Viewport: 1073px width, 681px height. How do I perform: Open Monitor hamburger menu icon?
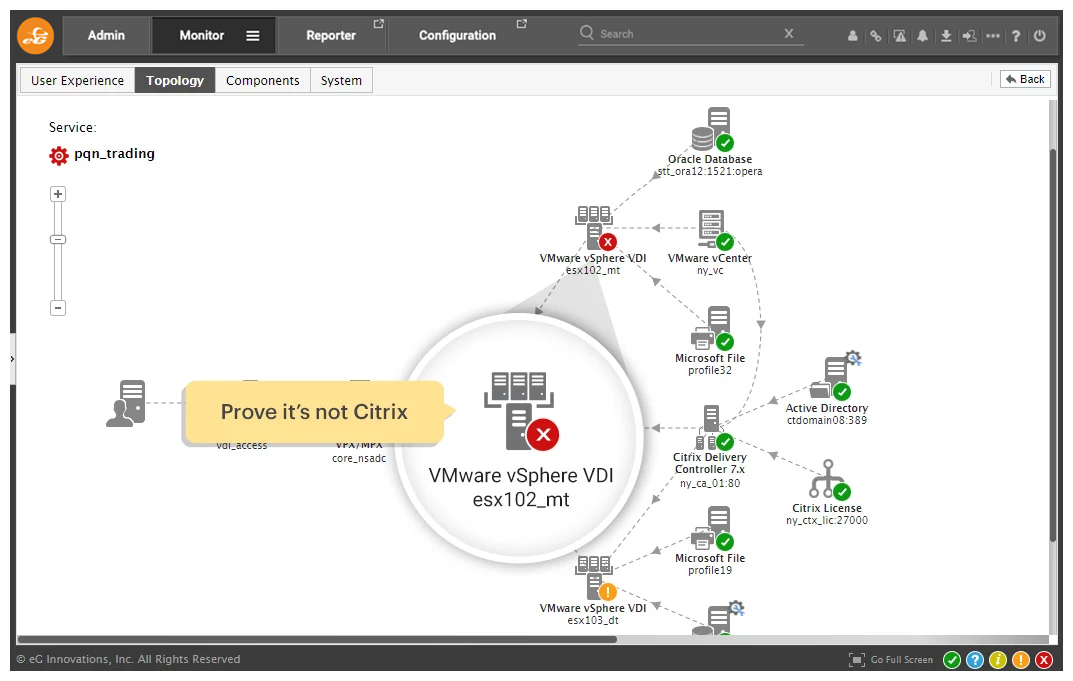click(253, 36)
